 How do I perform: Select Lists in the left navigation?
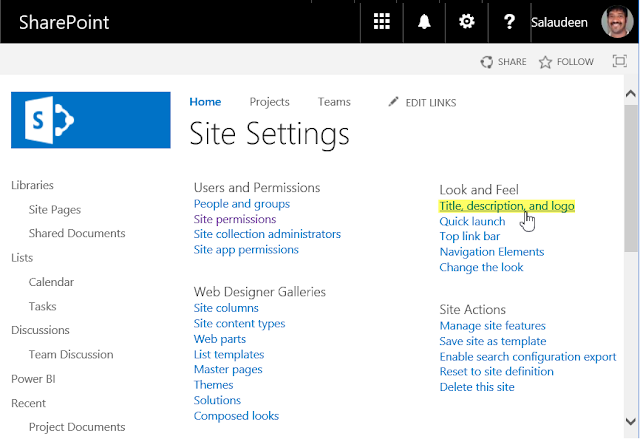[22, 258]
